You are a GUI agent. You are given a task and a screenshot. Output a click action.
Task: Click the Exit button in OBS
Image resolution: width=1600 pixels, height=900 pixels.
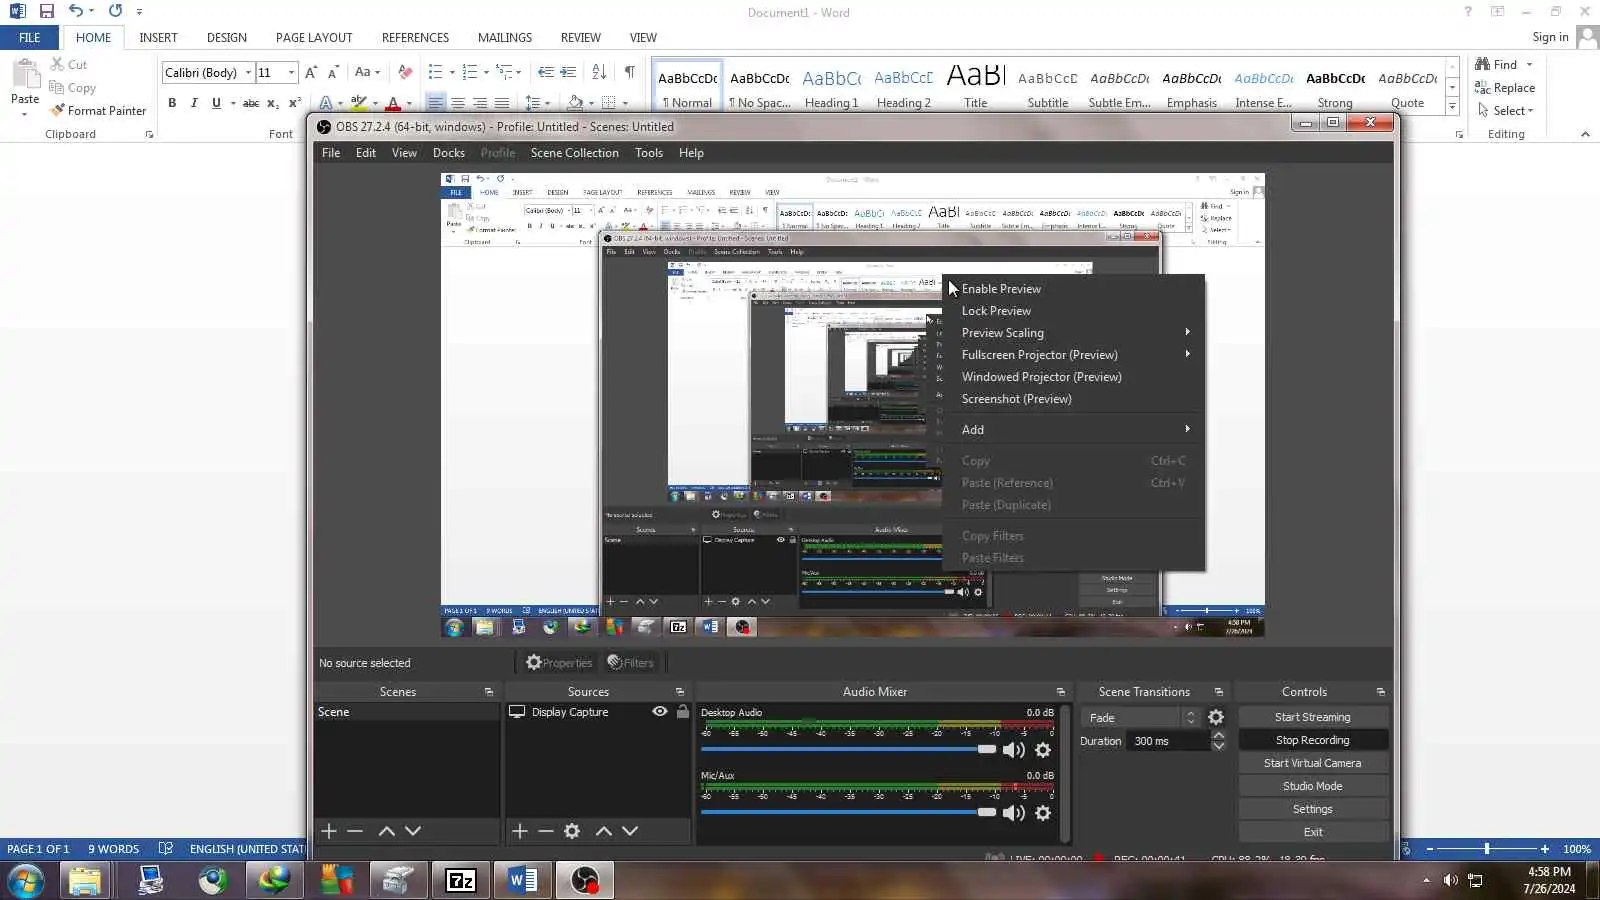click(1313, 832)
